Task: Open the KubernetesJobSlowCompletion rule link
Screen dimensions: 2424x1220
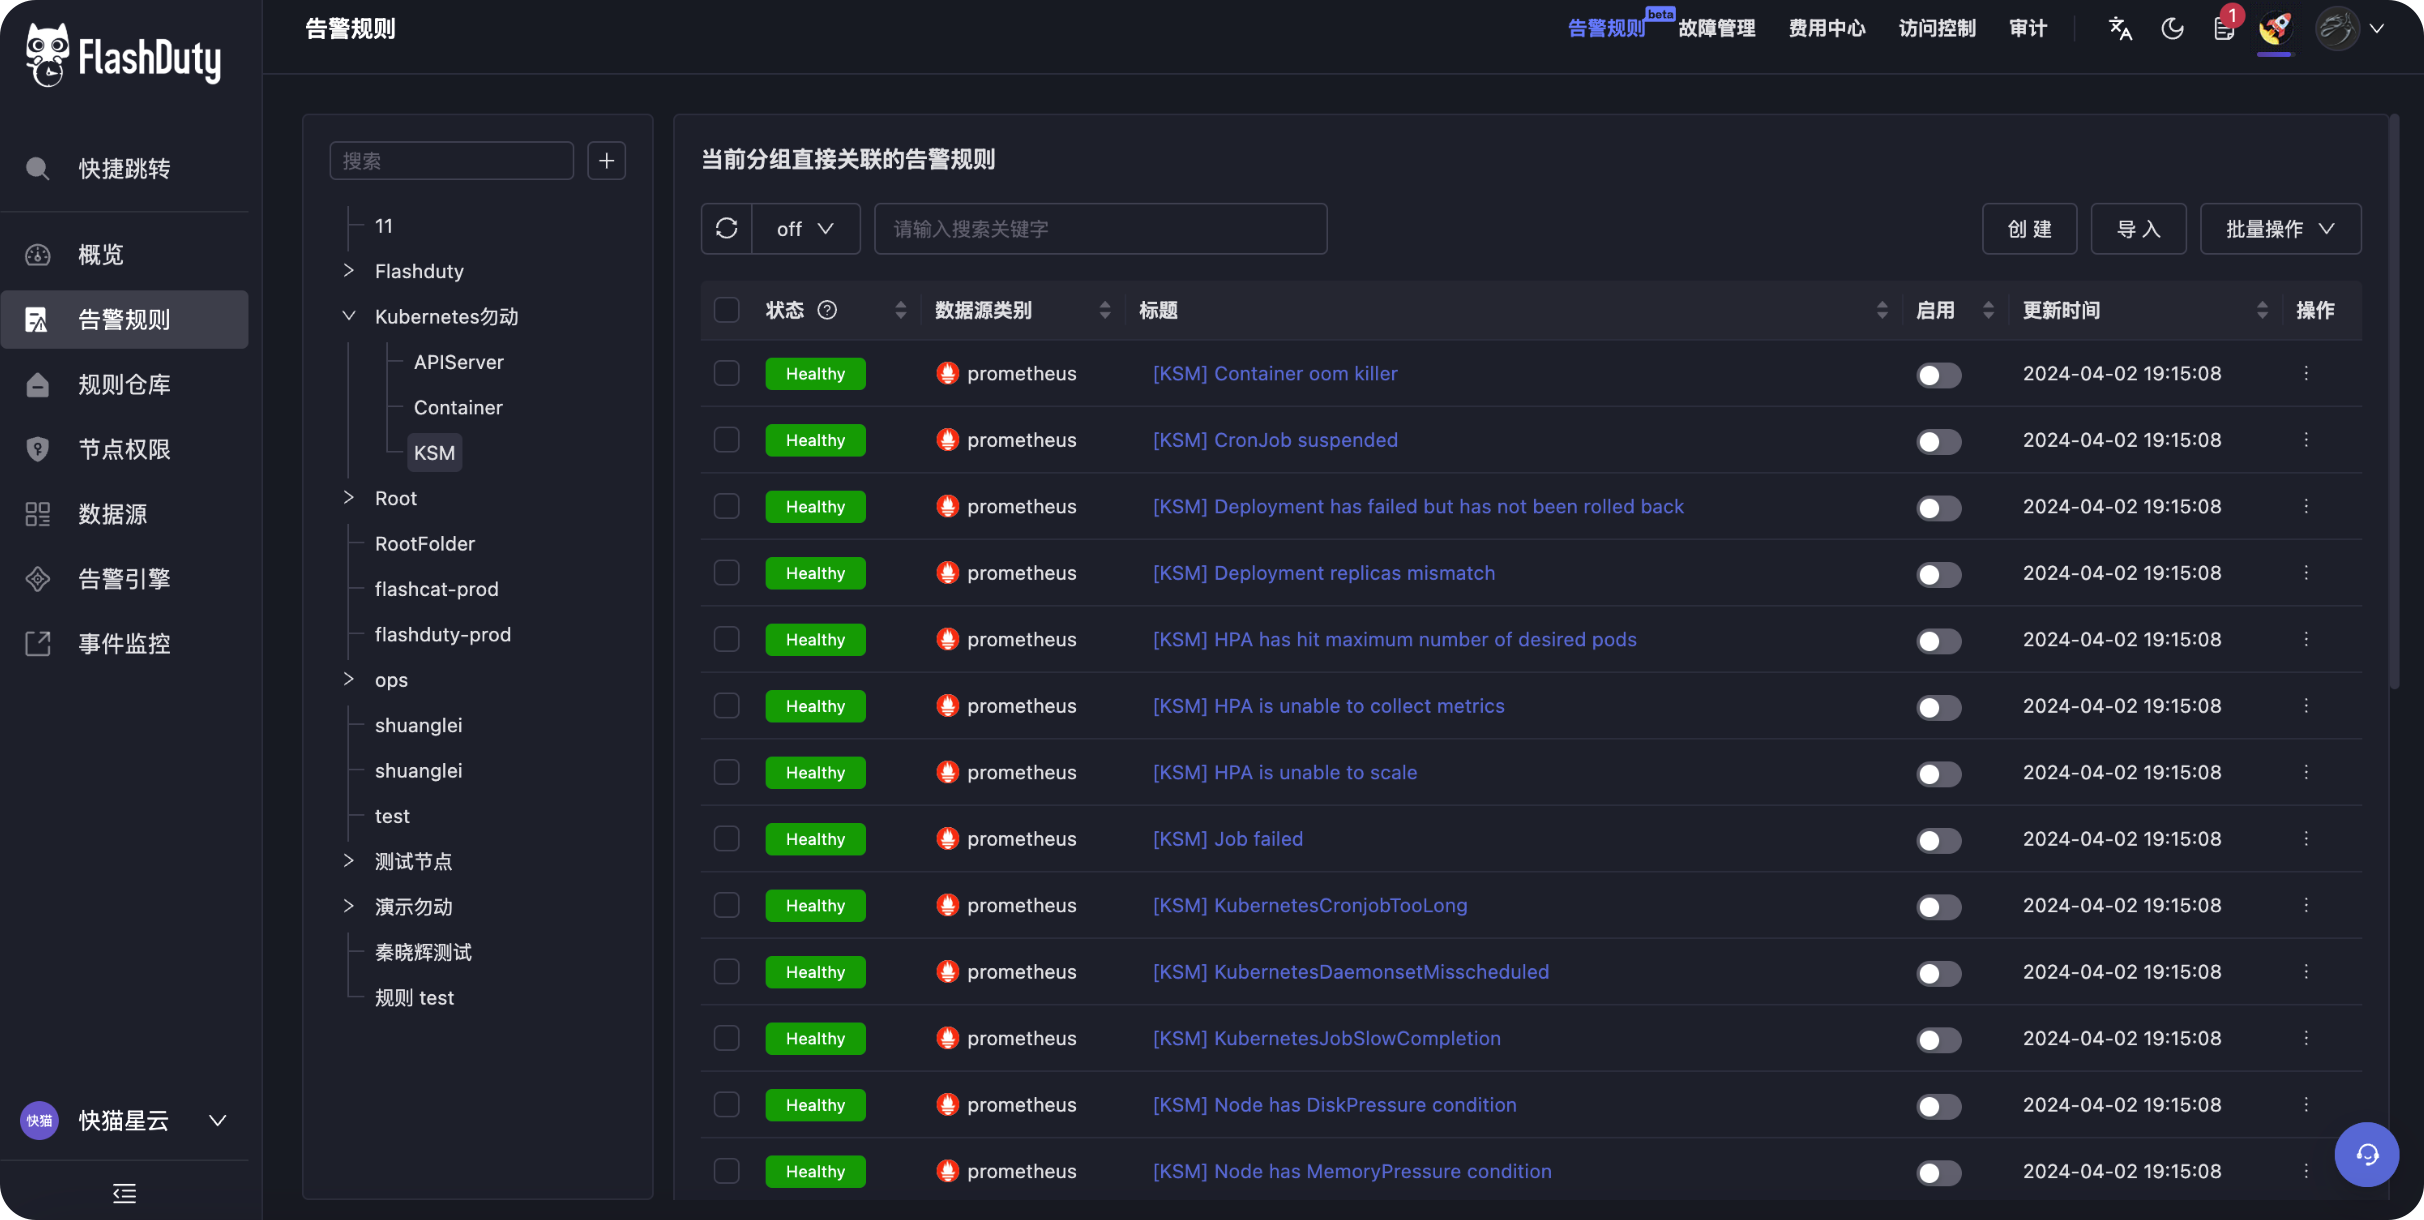Action: (x=1327, y=1039)
